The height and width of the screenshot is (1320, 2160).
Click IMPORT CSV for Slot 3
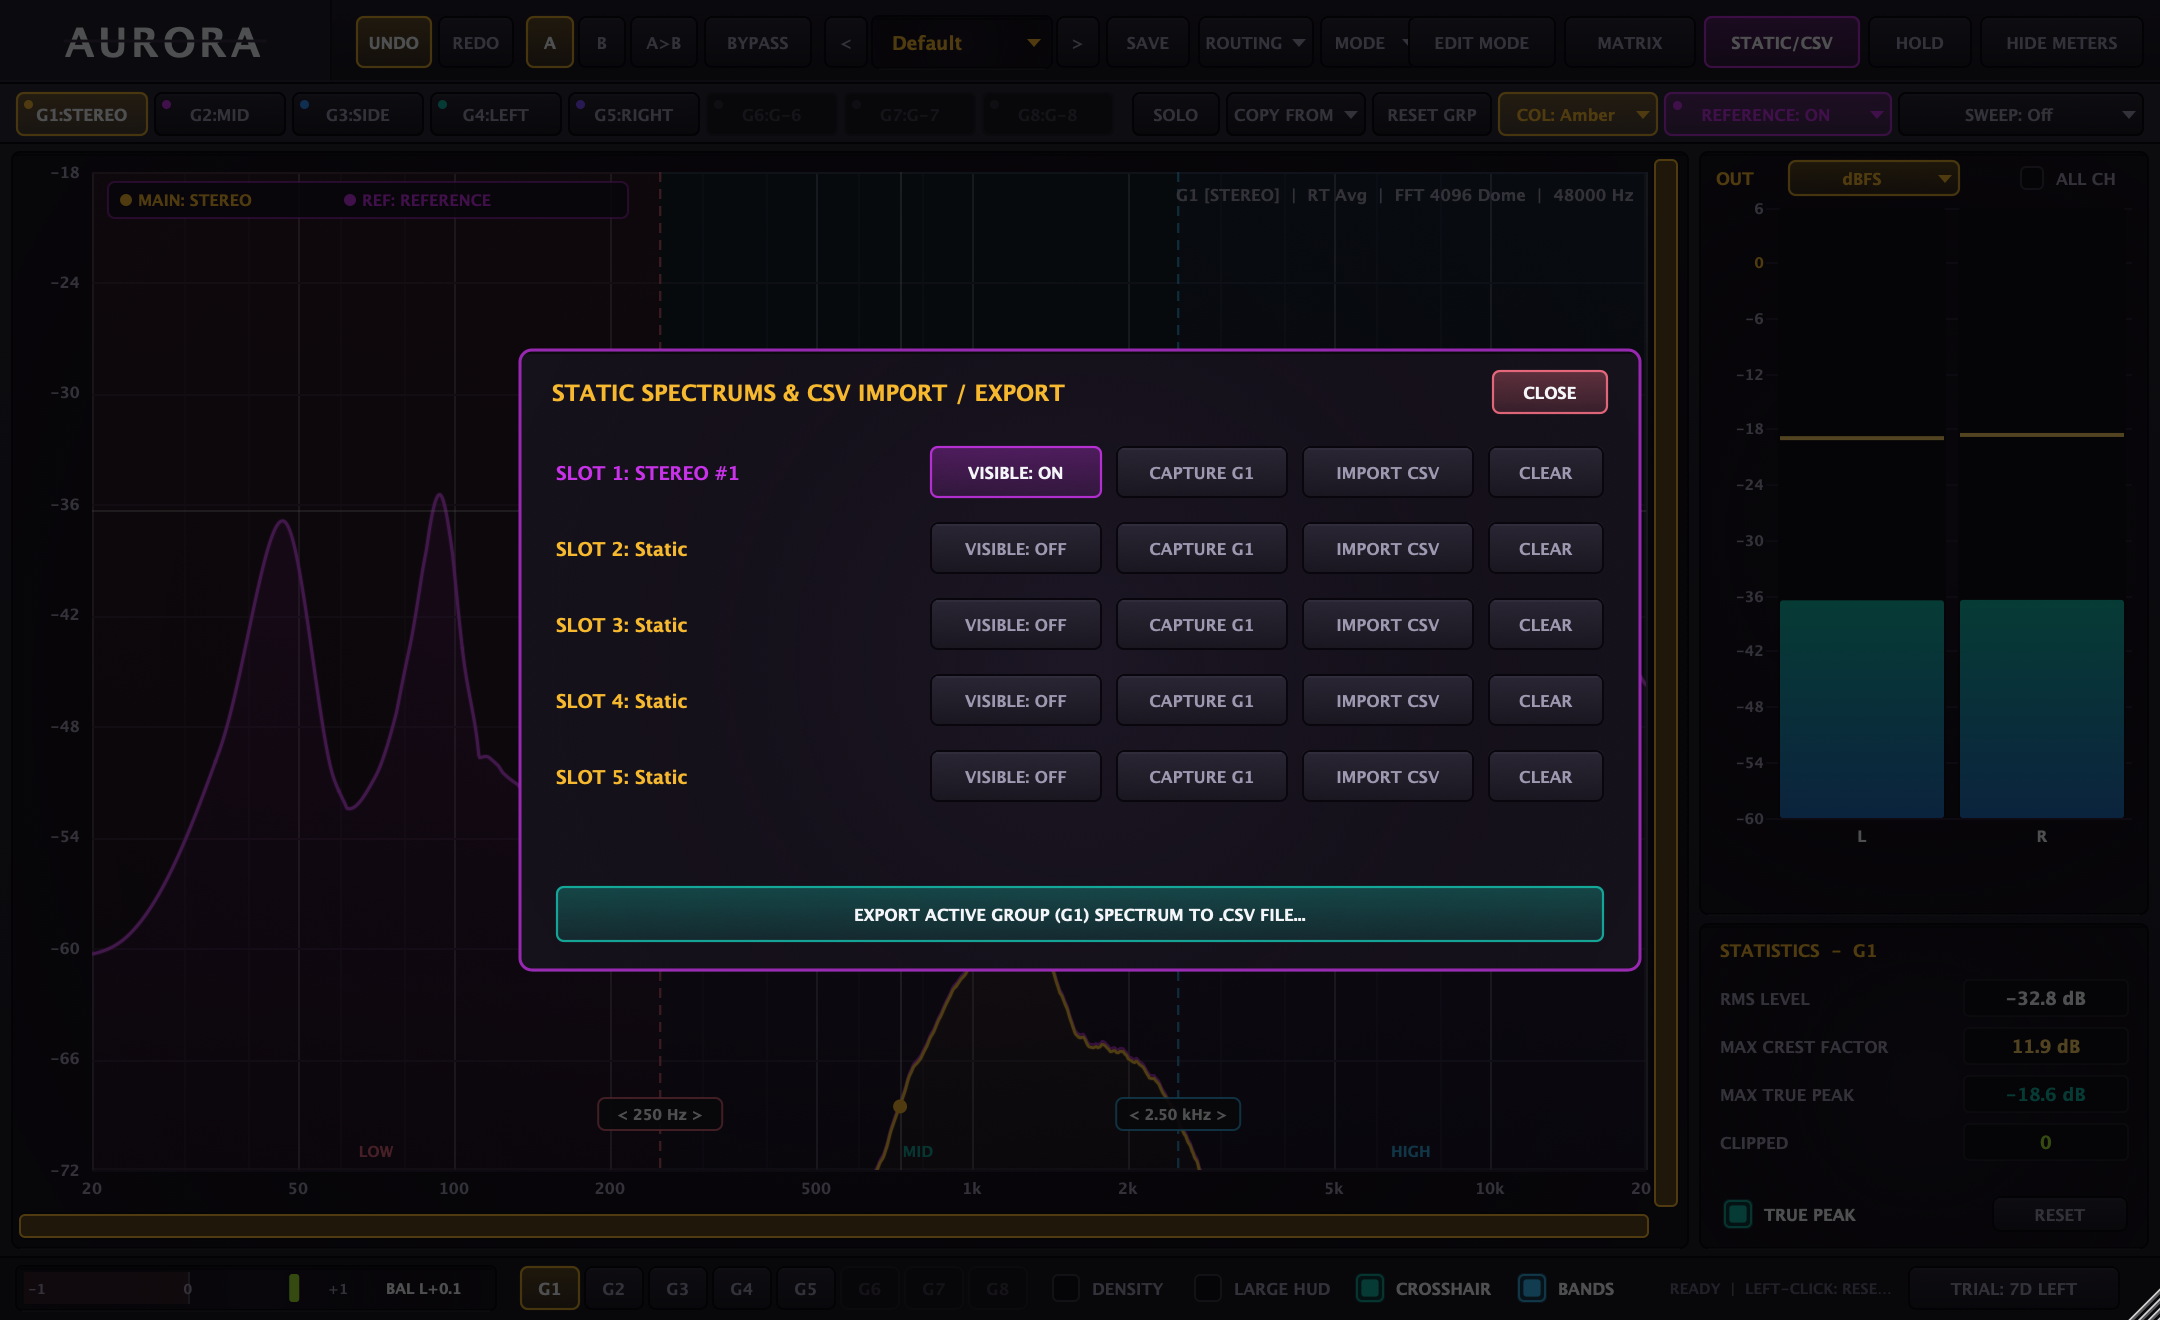(x=1387, y=624)
